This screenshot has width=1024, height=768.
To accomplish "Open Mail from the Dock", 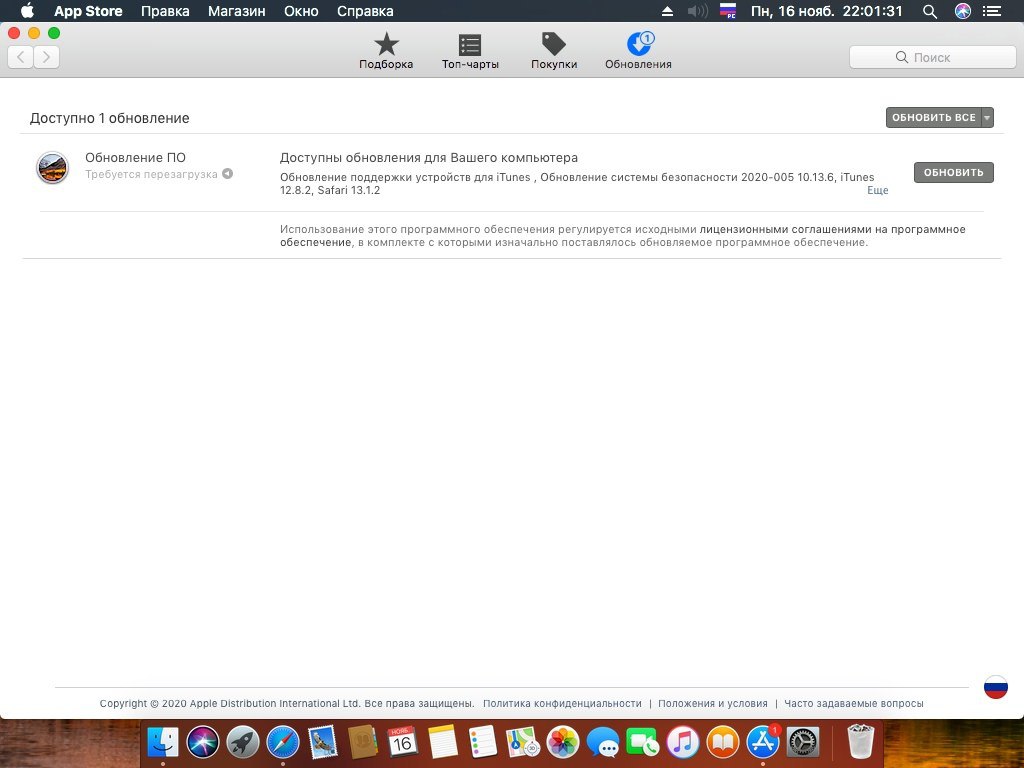I will click(x=323, y=742).
